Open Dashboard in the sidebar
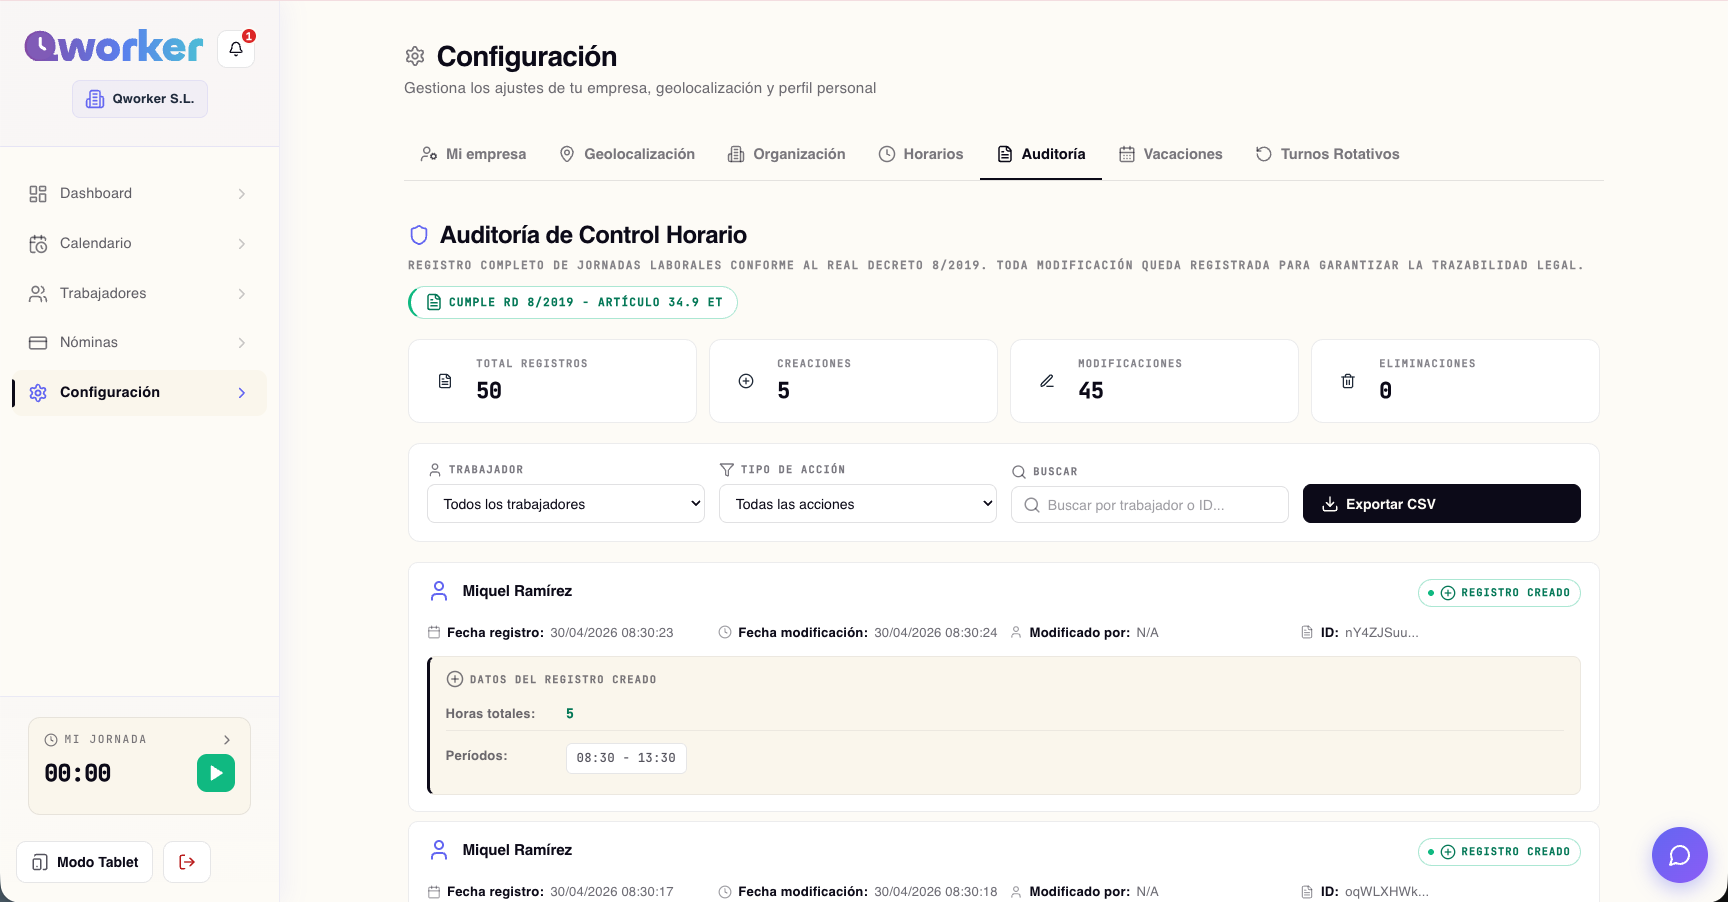The image size is (1728, 902). pyautogui.click(x=138, y=193)
